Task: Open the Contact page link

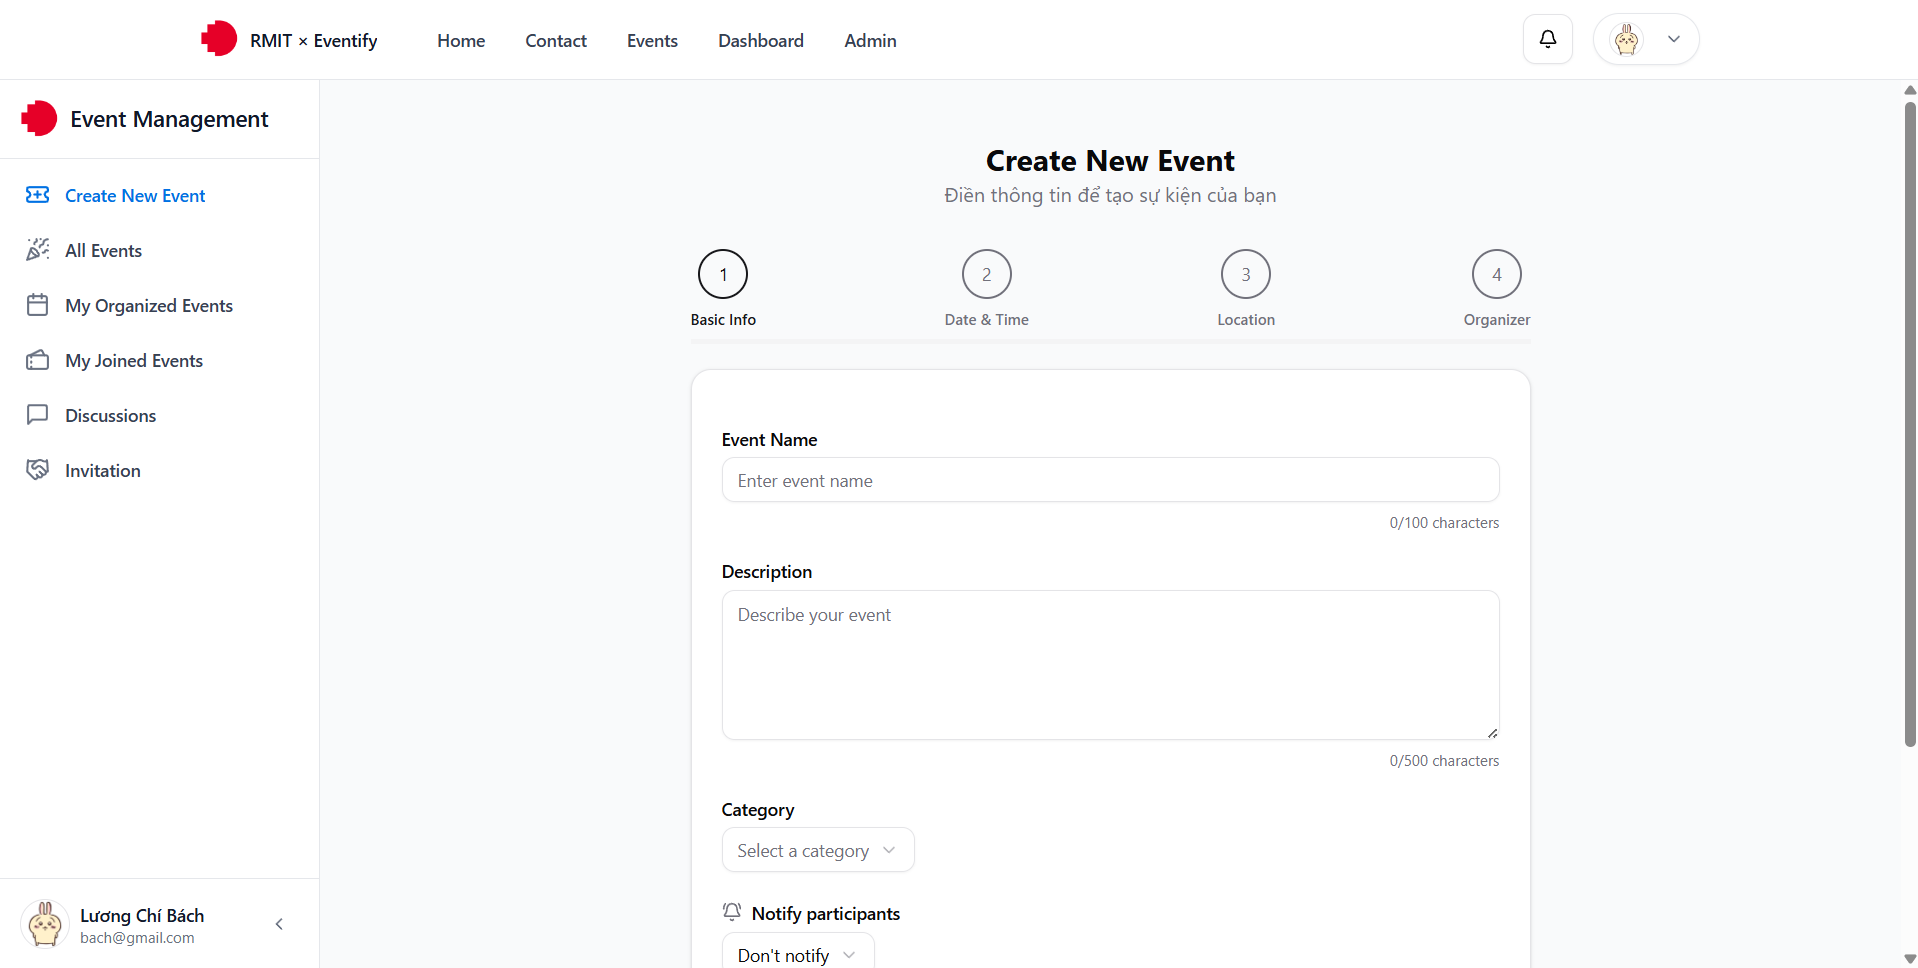Action: (556, 41)
